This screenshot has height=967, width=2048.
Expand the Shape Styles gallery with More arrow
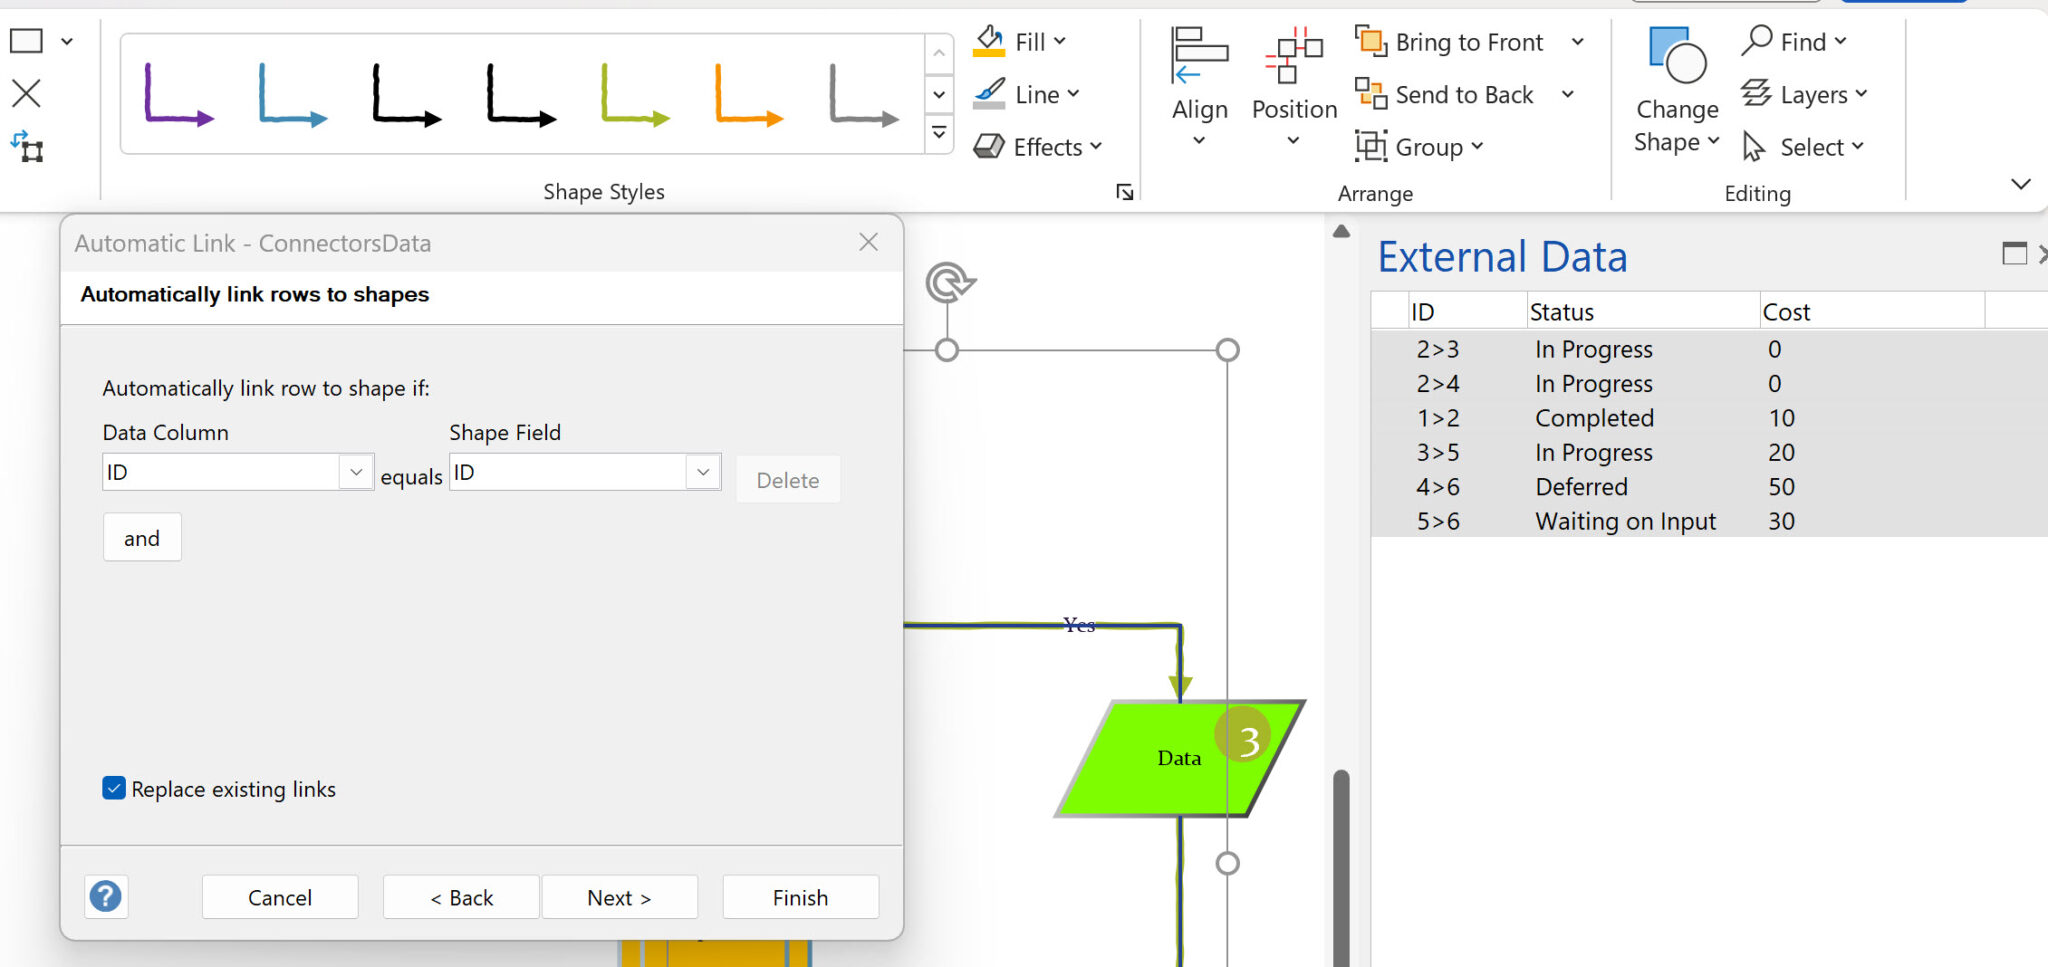[938, 132]
